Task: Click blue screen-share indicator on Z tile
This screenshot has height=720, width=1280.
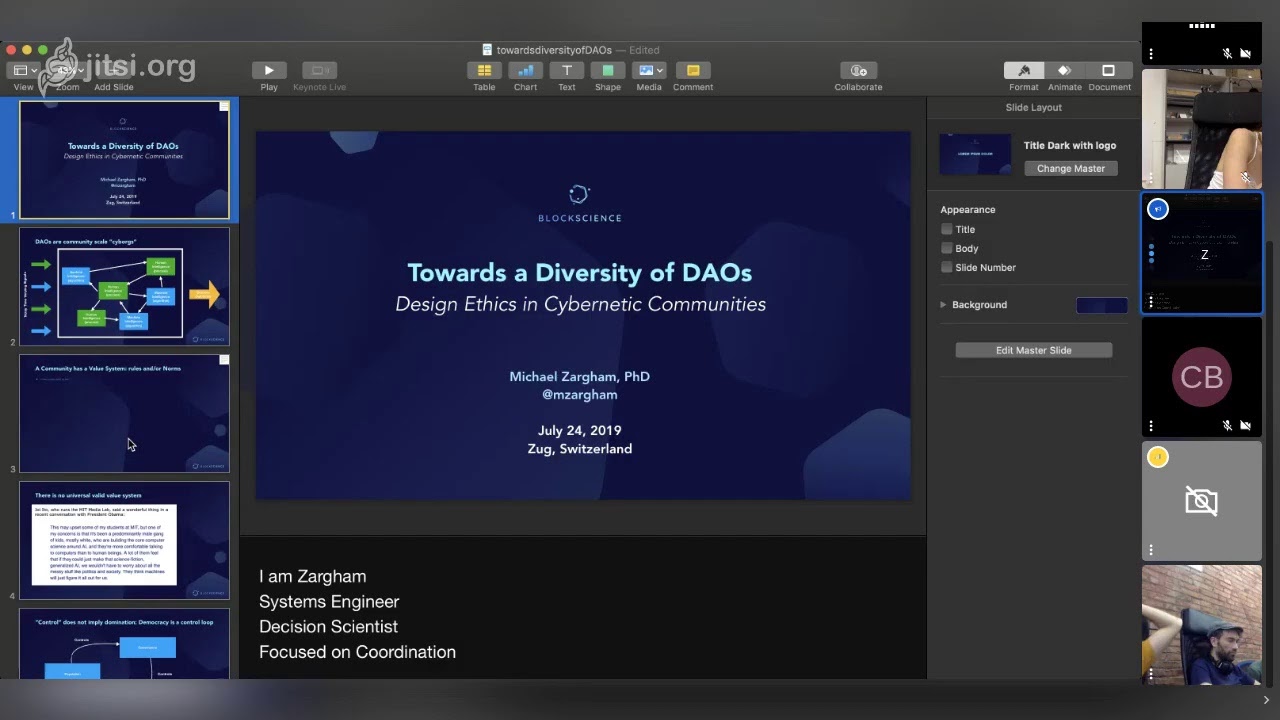Action: pyautogui.click(x=1158, y=209)
